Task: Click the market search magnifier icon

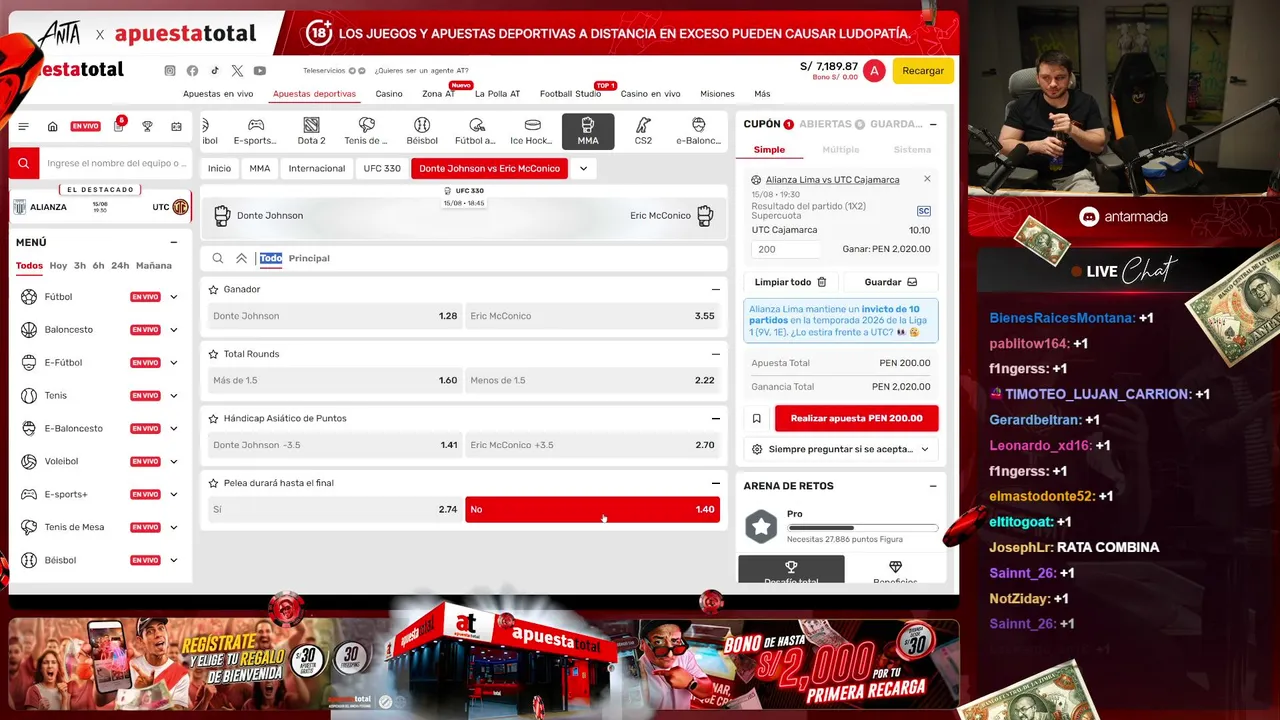Action: (x=218, y=258)
